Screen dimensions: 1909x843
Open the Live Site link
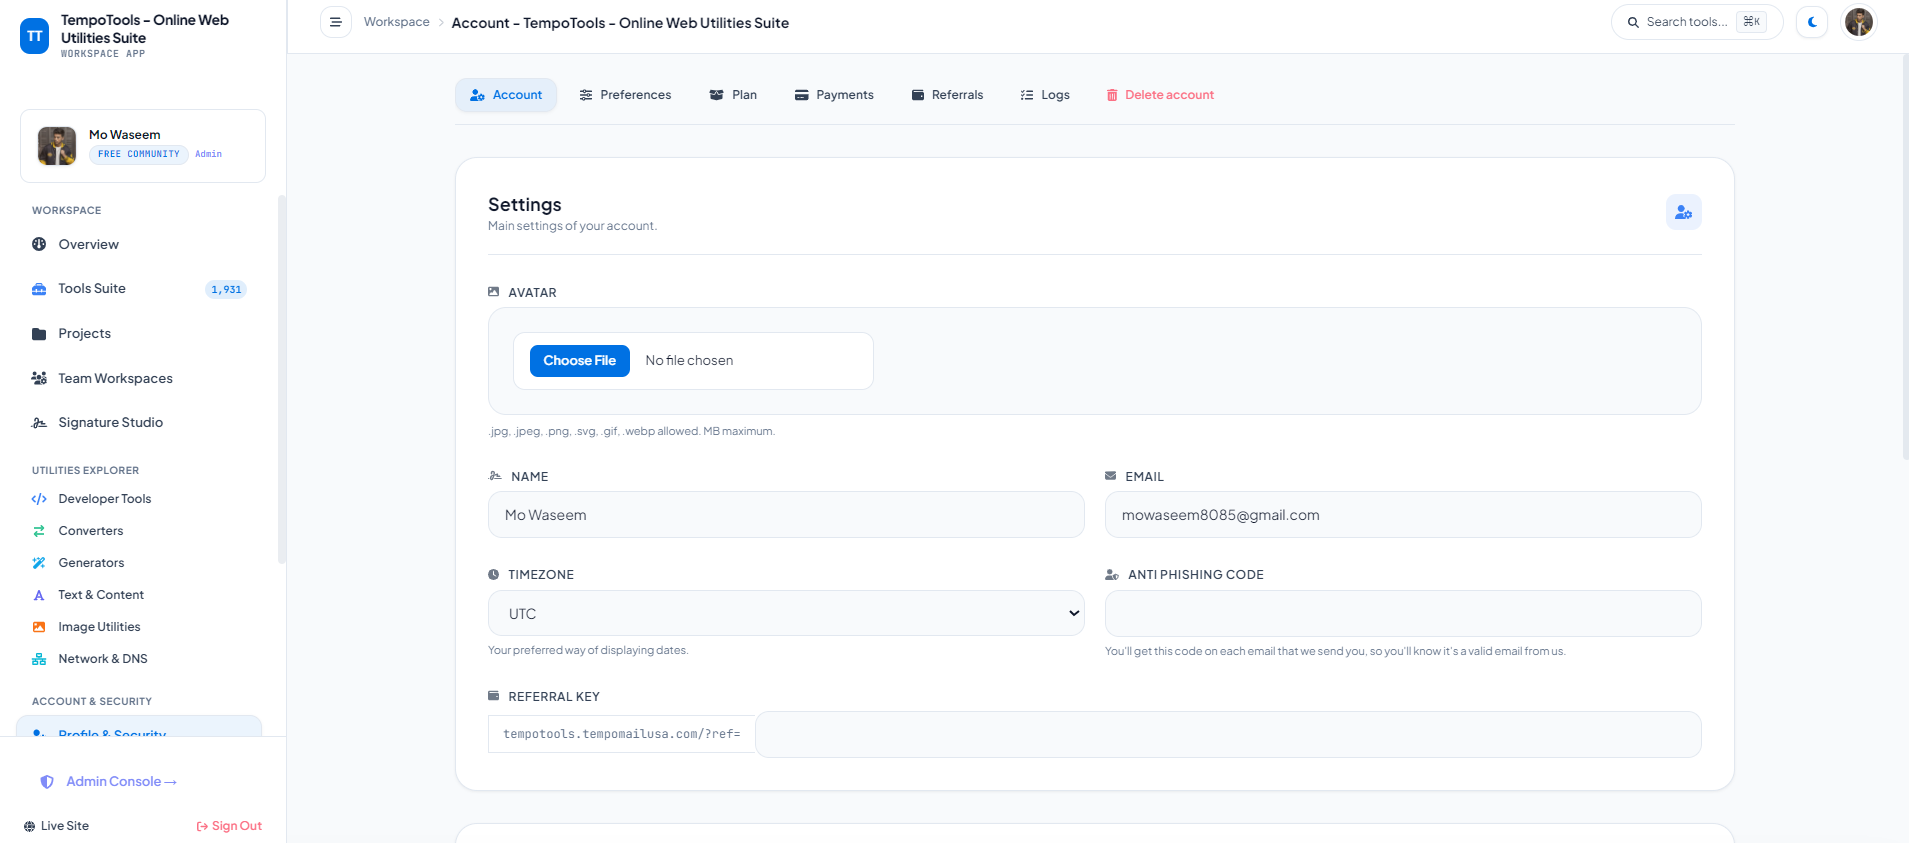pyautogui.click(x=56, y=826)
